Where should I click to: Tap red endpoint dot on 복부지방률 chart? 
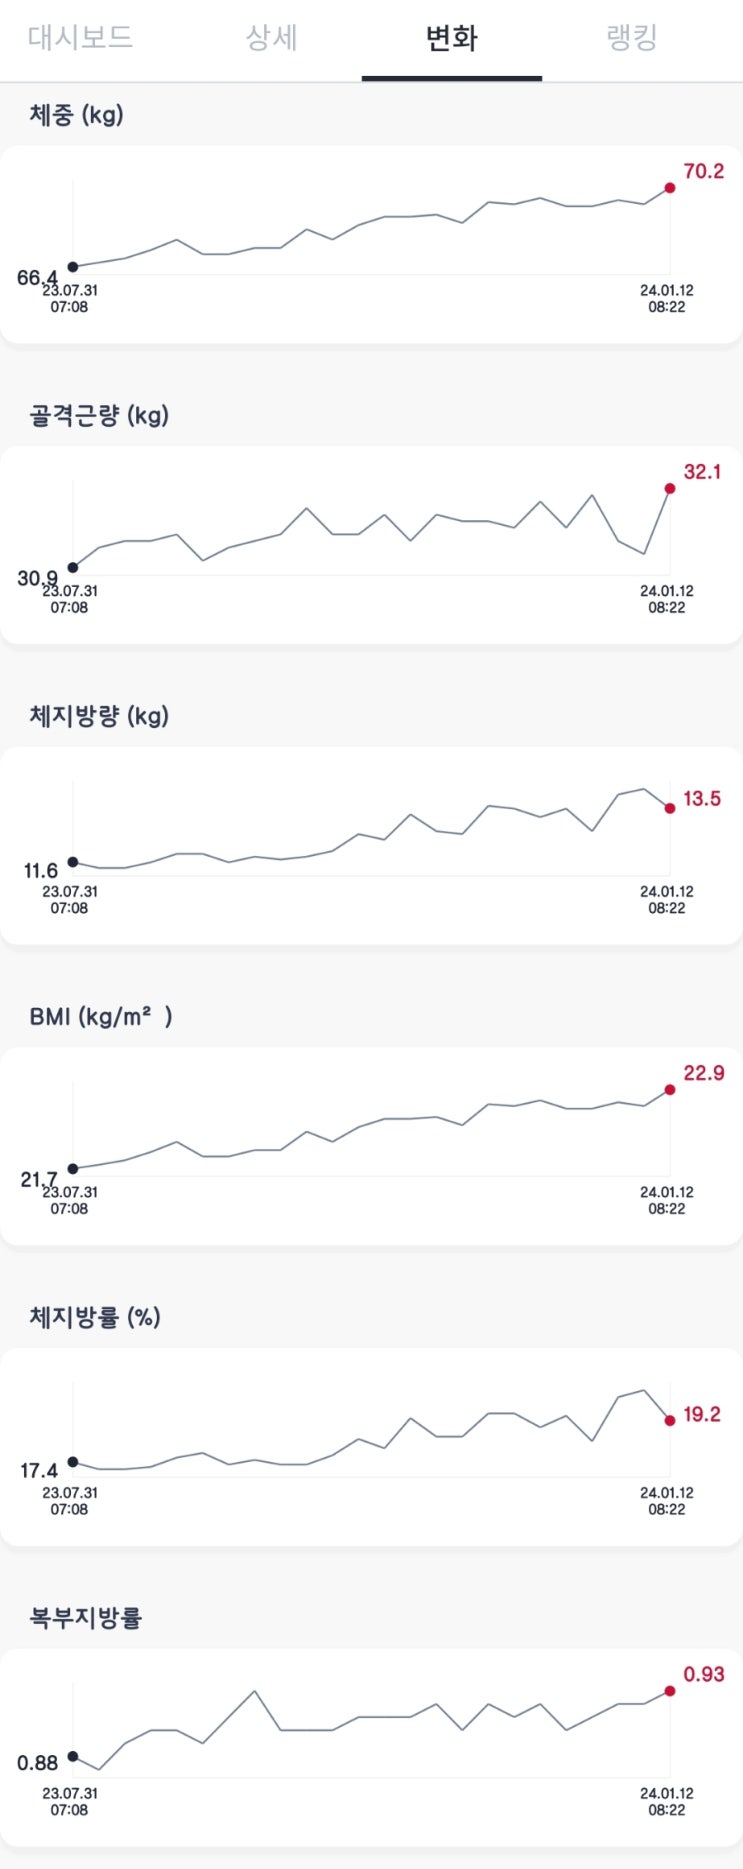coord(670,1691)
